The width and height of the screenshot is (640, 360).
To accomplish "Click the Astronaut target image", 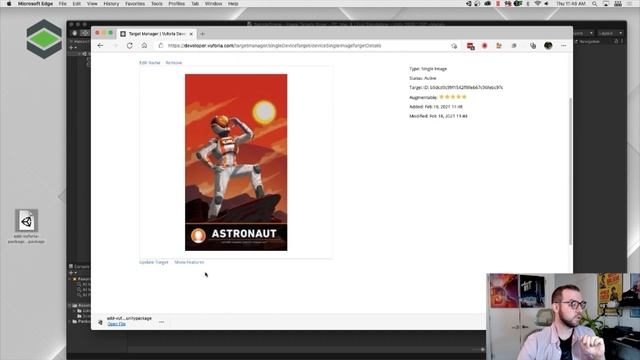I will (236, 162).
